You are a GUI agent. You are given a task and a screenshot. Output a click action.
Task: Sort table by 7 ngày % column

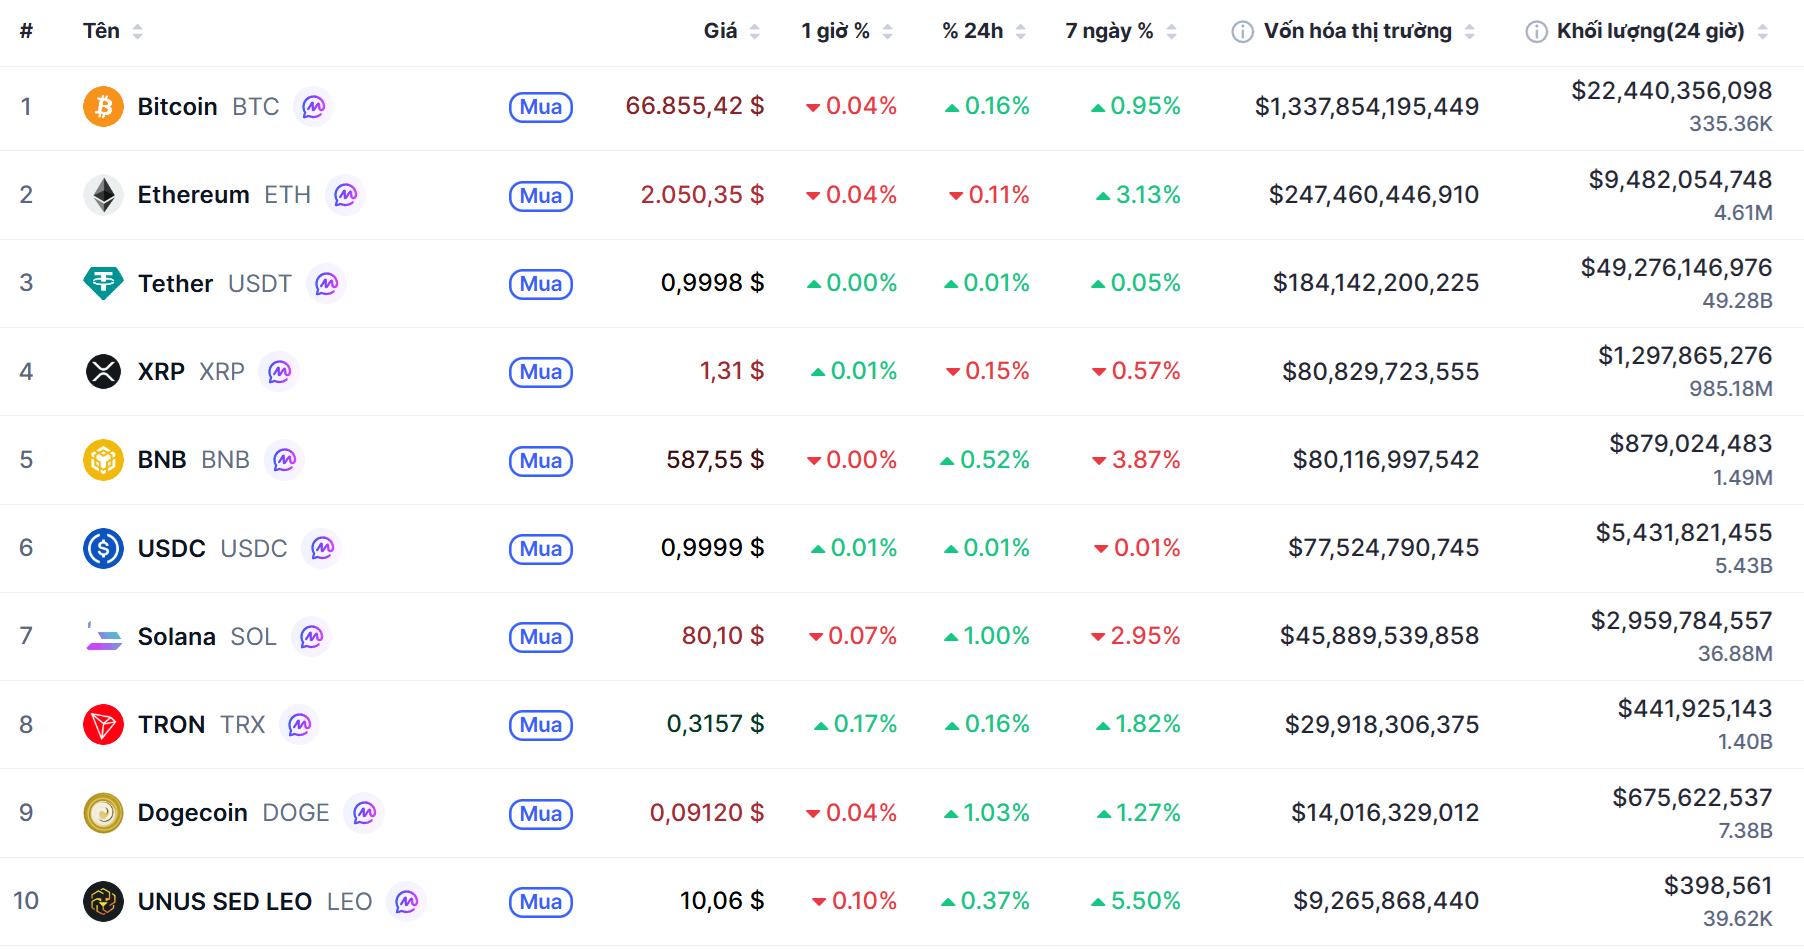pos(1121,31)
